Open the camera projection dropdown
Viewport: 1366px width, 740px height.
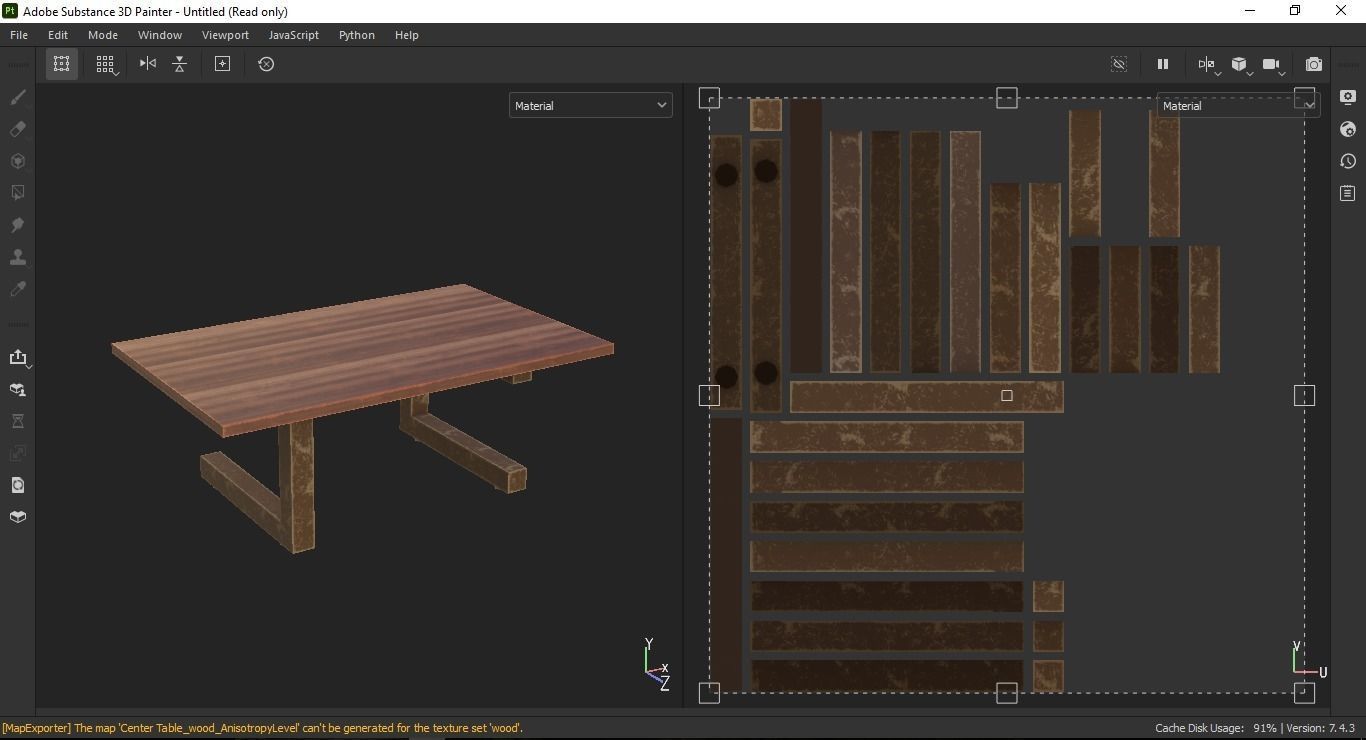[x=1272, y=64]
